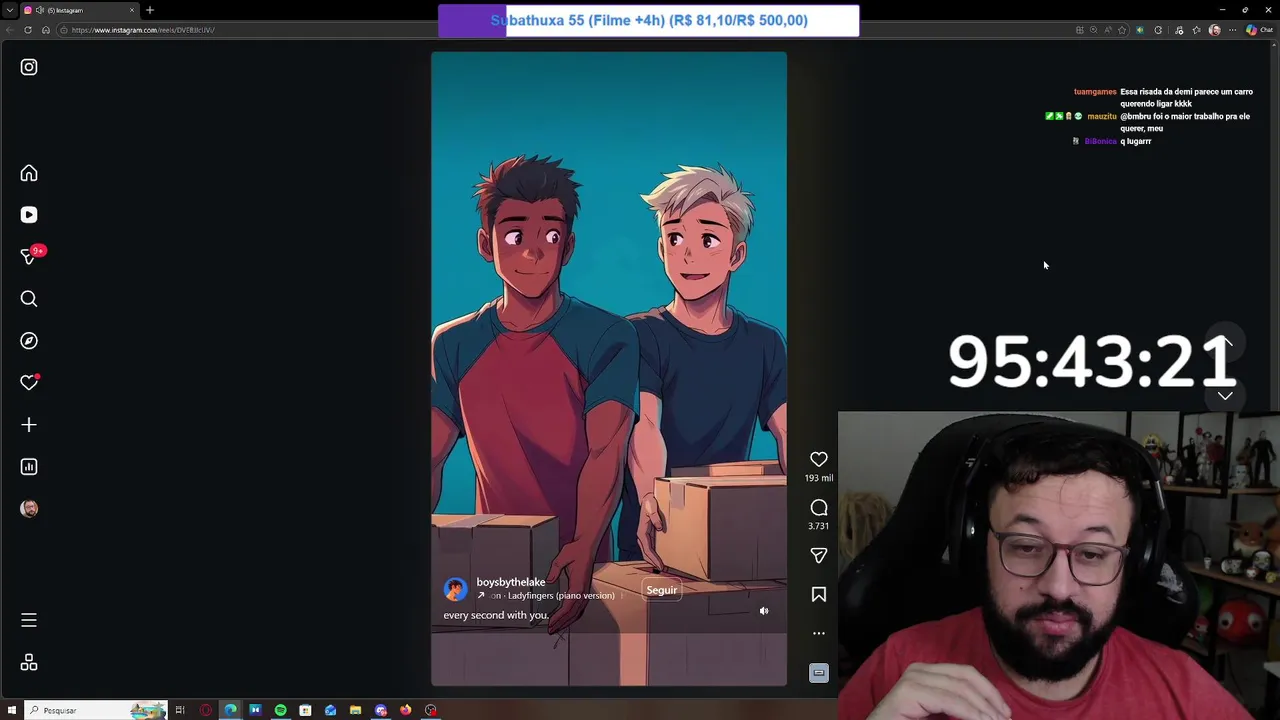Go to previous reel with up chevron
Screen dimensions: 1280x720
point(1225,342)
